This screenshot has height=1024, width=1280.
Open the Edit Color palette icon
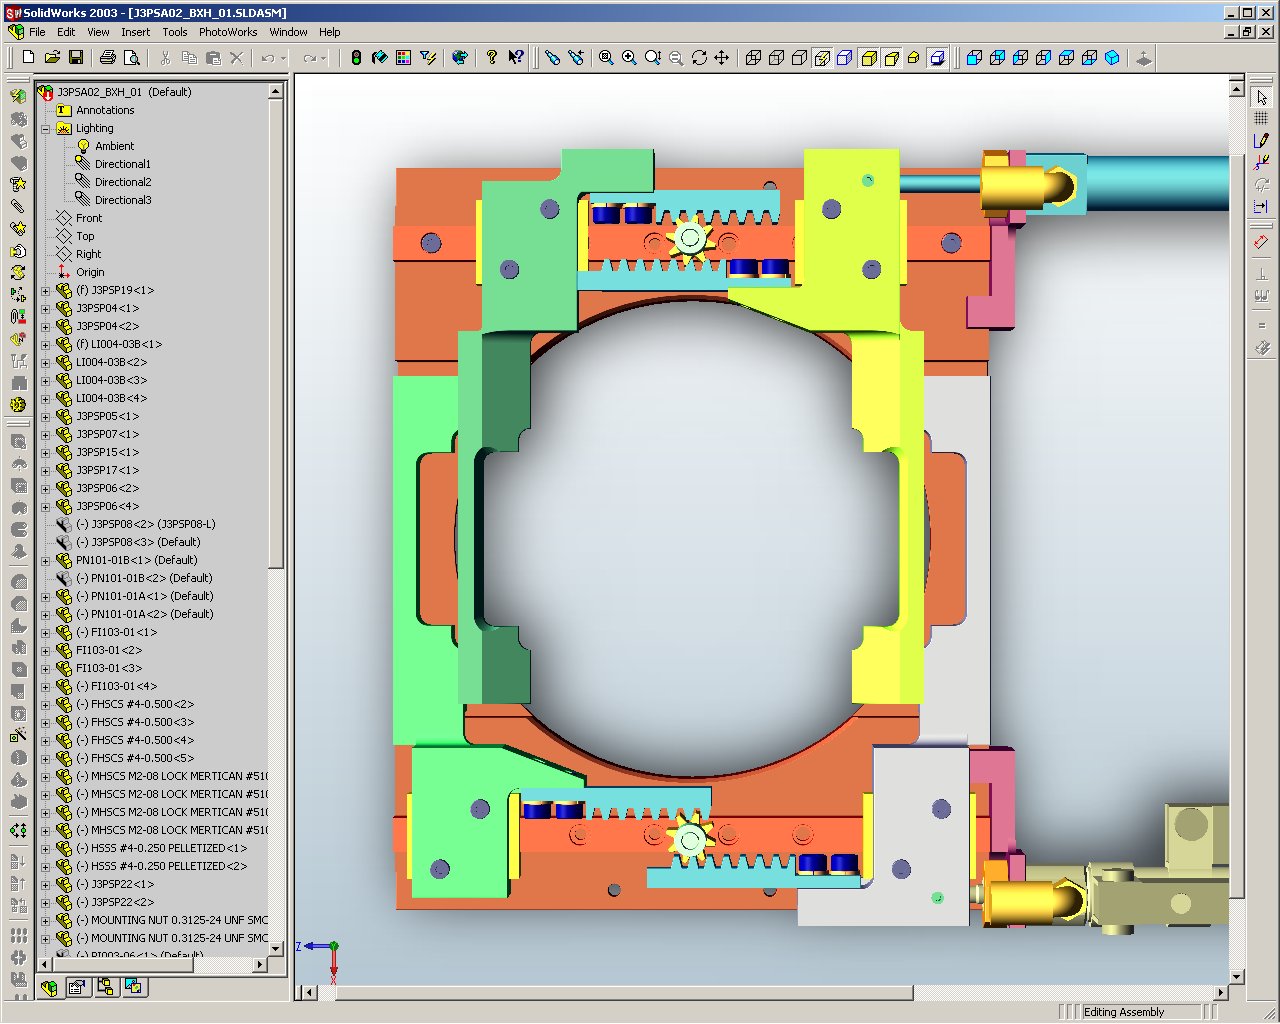(403, 58)
